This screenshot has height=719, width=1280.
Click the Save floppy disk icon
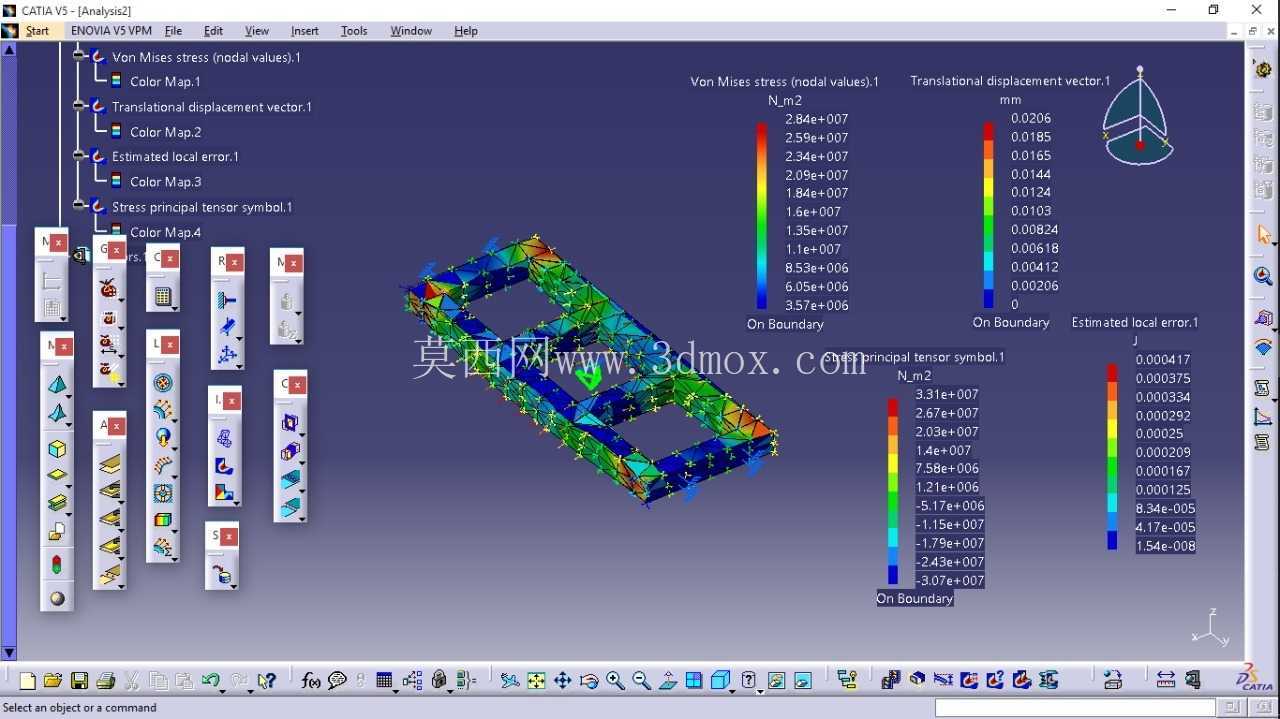pos(79,681)
